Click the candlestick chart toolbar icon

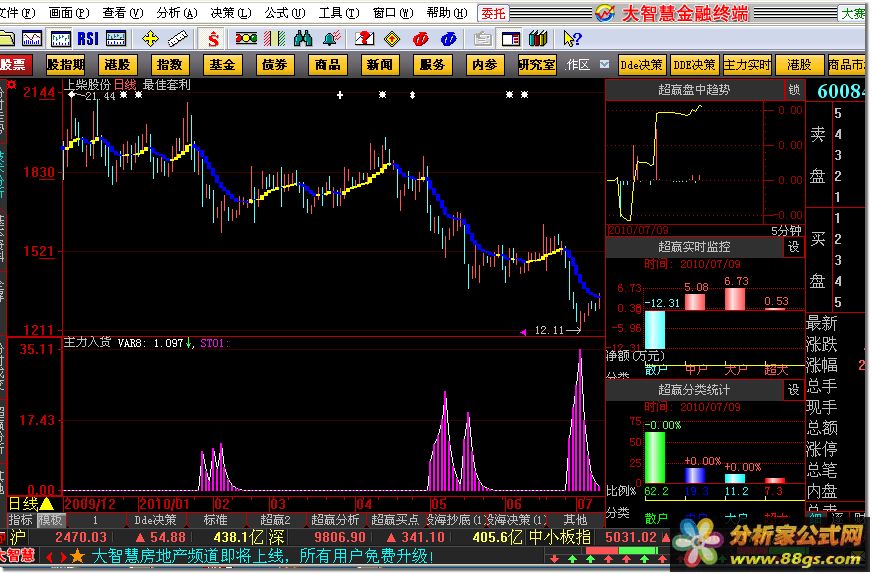pyautogui.click(x=60, y=38)
